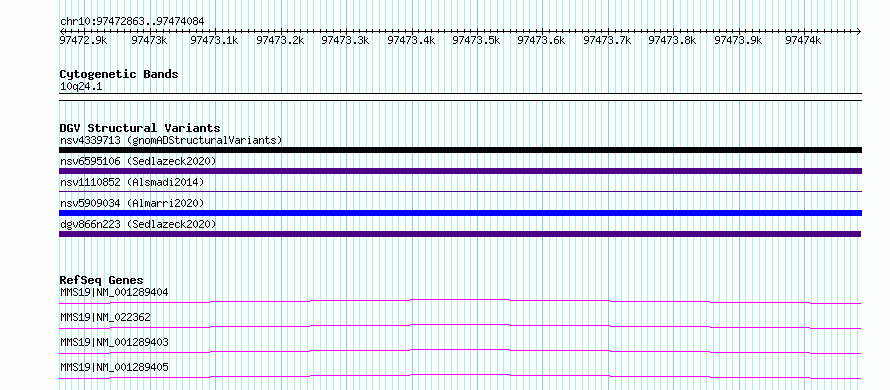Click the chr10:97472863..97474084 coordinate label

point(132,22)
